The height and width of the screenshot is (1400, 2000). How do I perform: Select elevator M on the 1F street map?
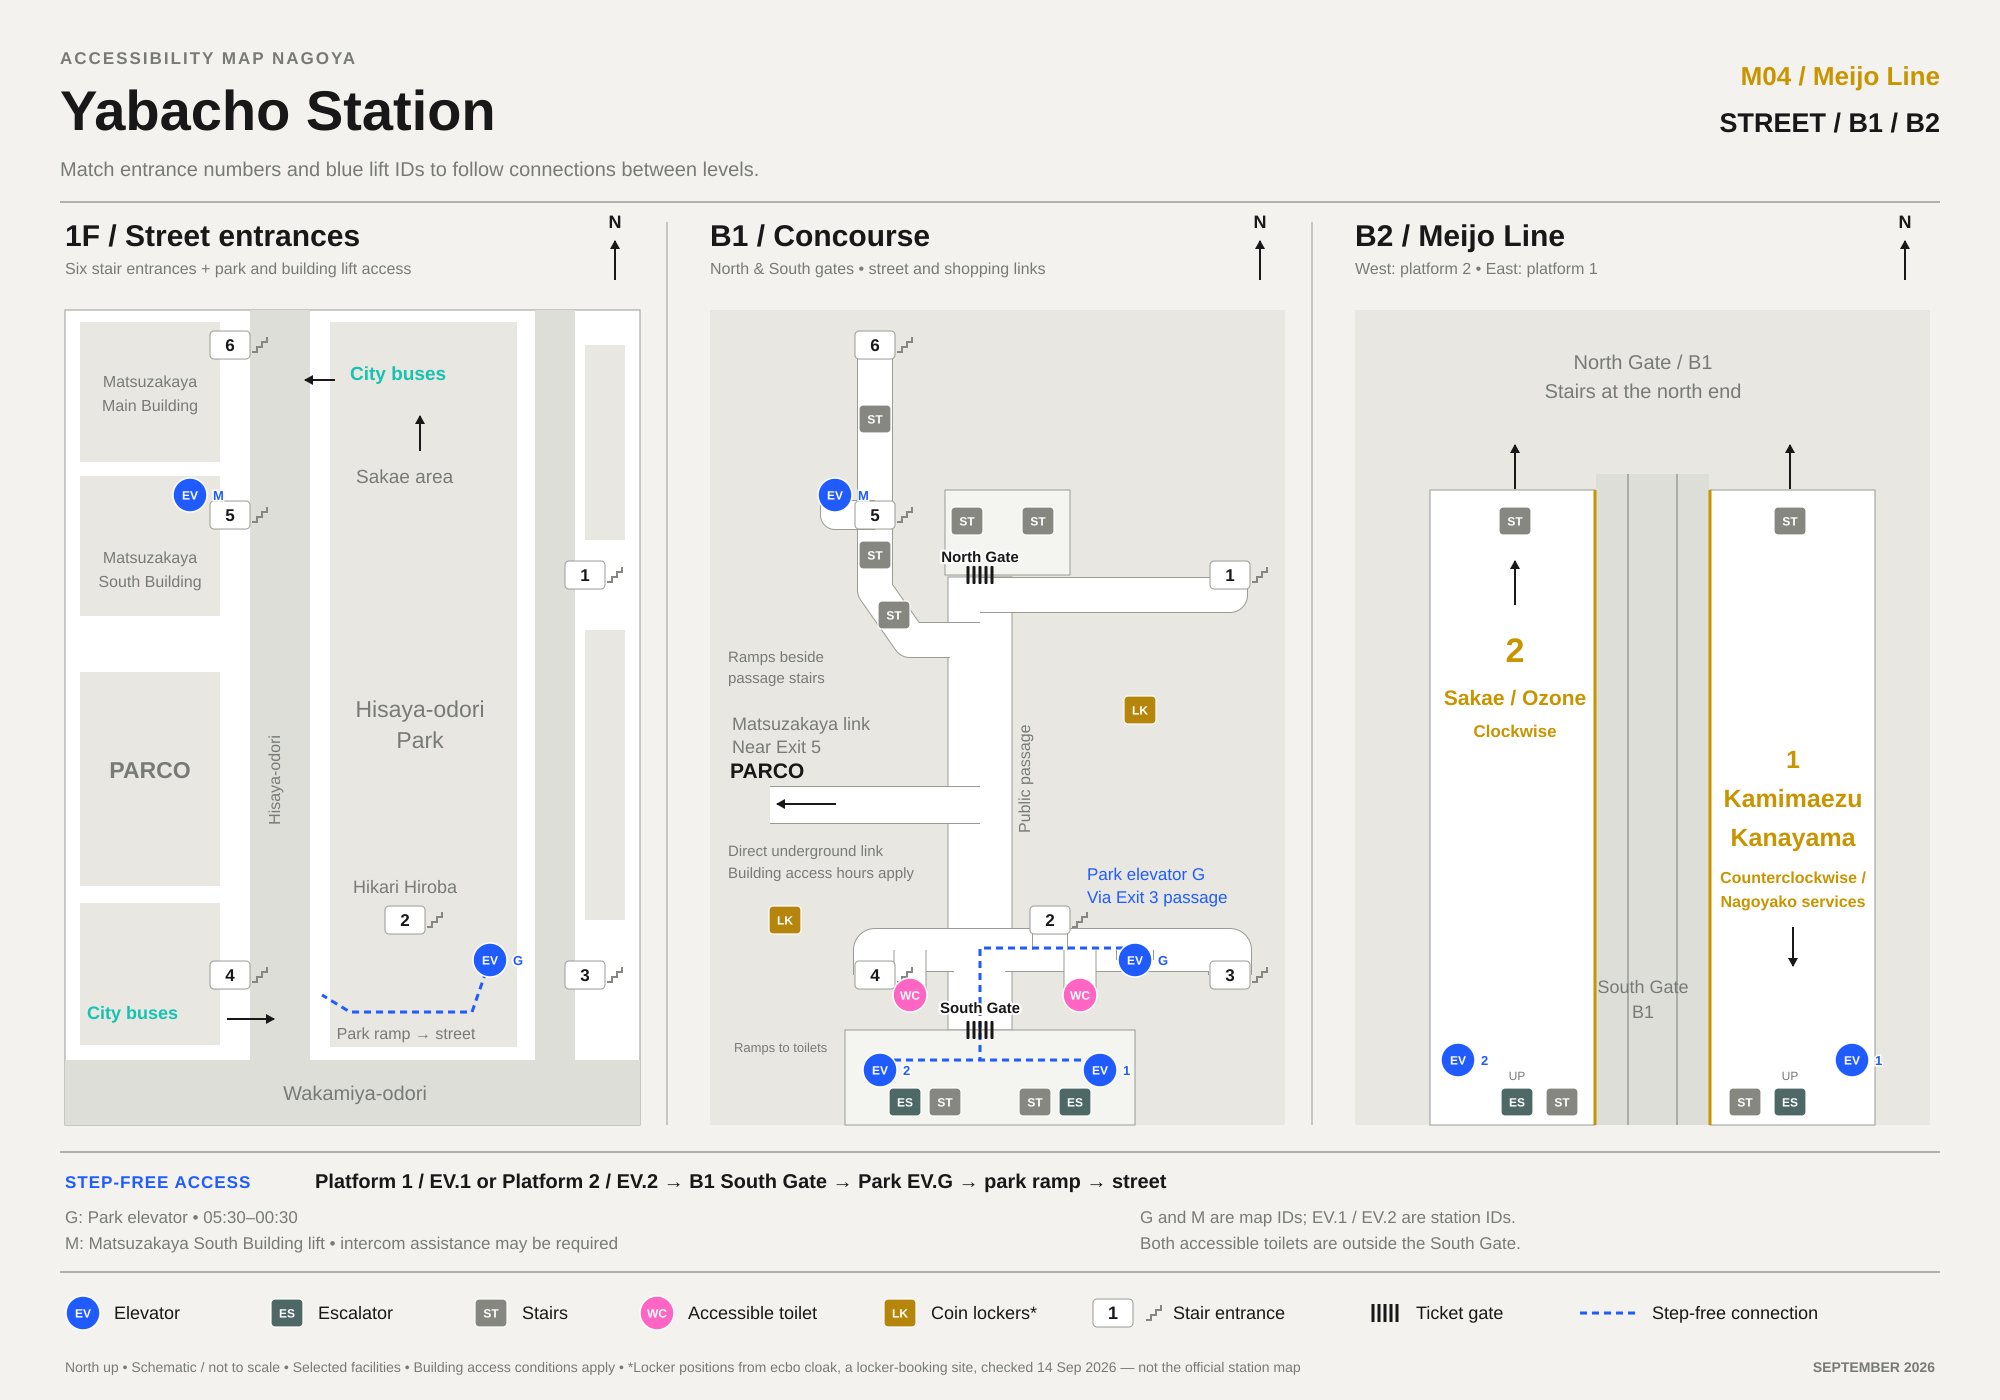coord(190,495)
